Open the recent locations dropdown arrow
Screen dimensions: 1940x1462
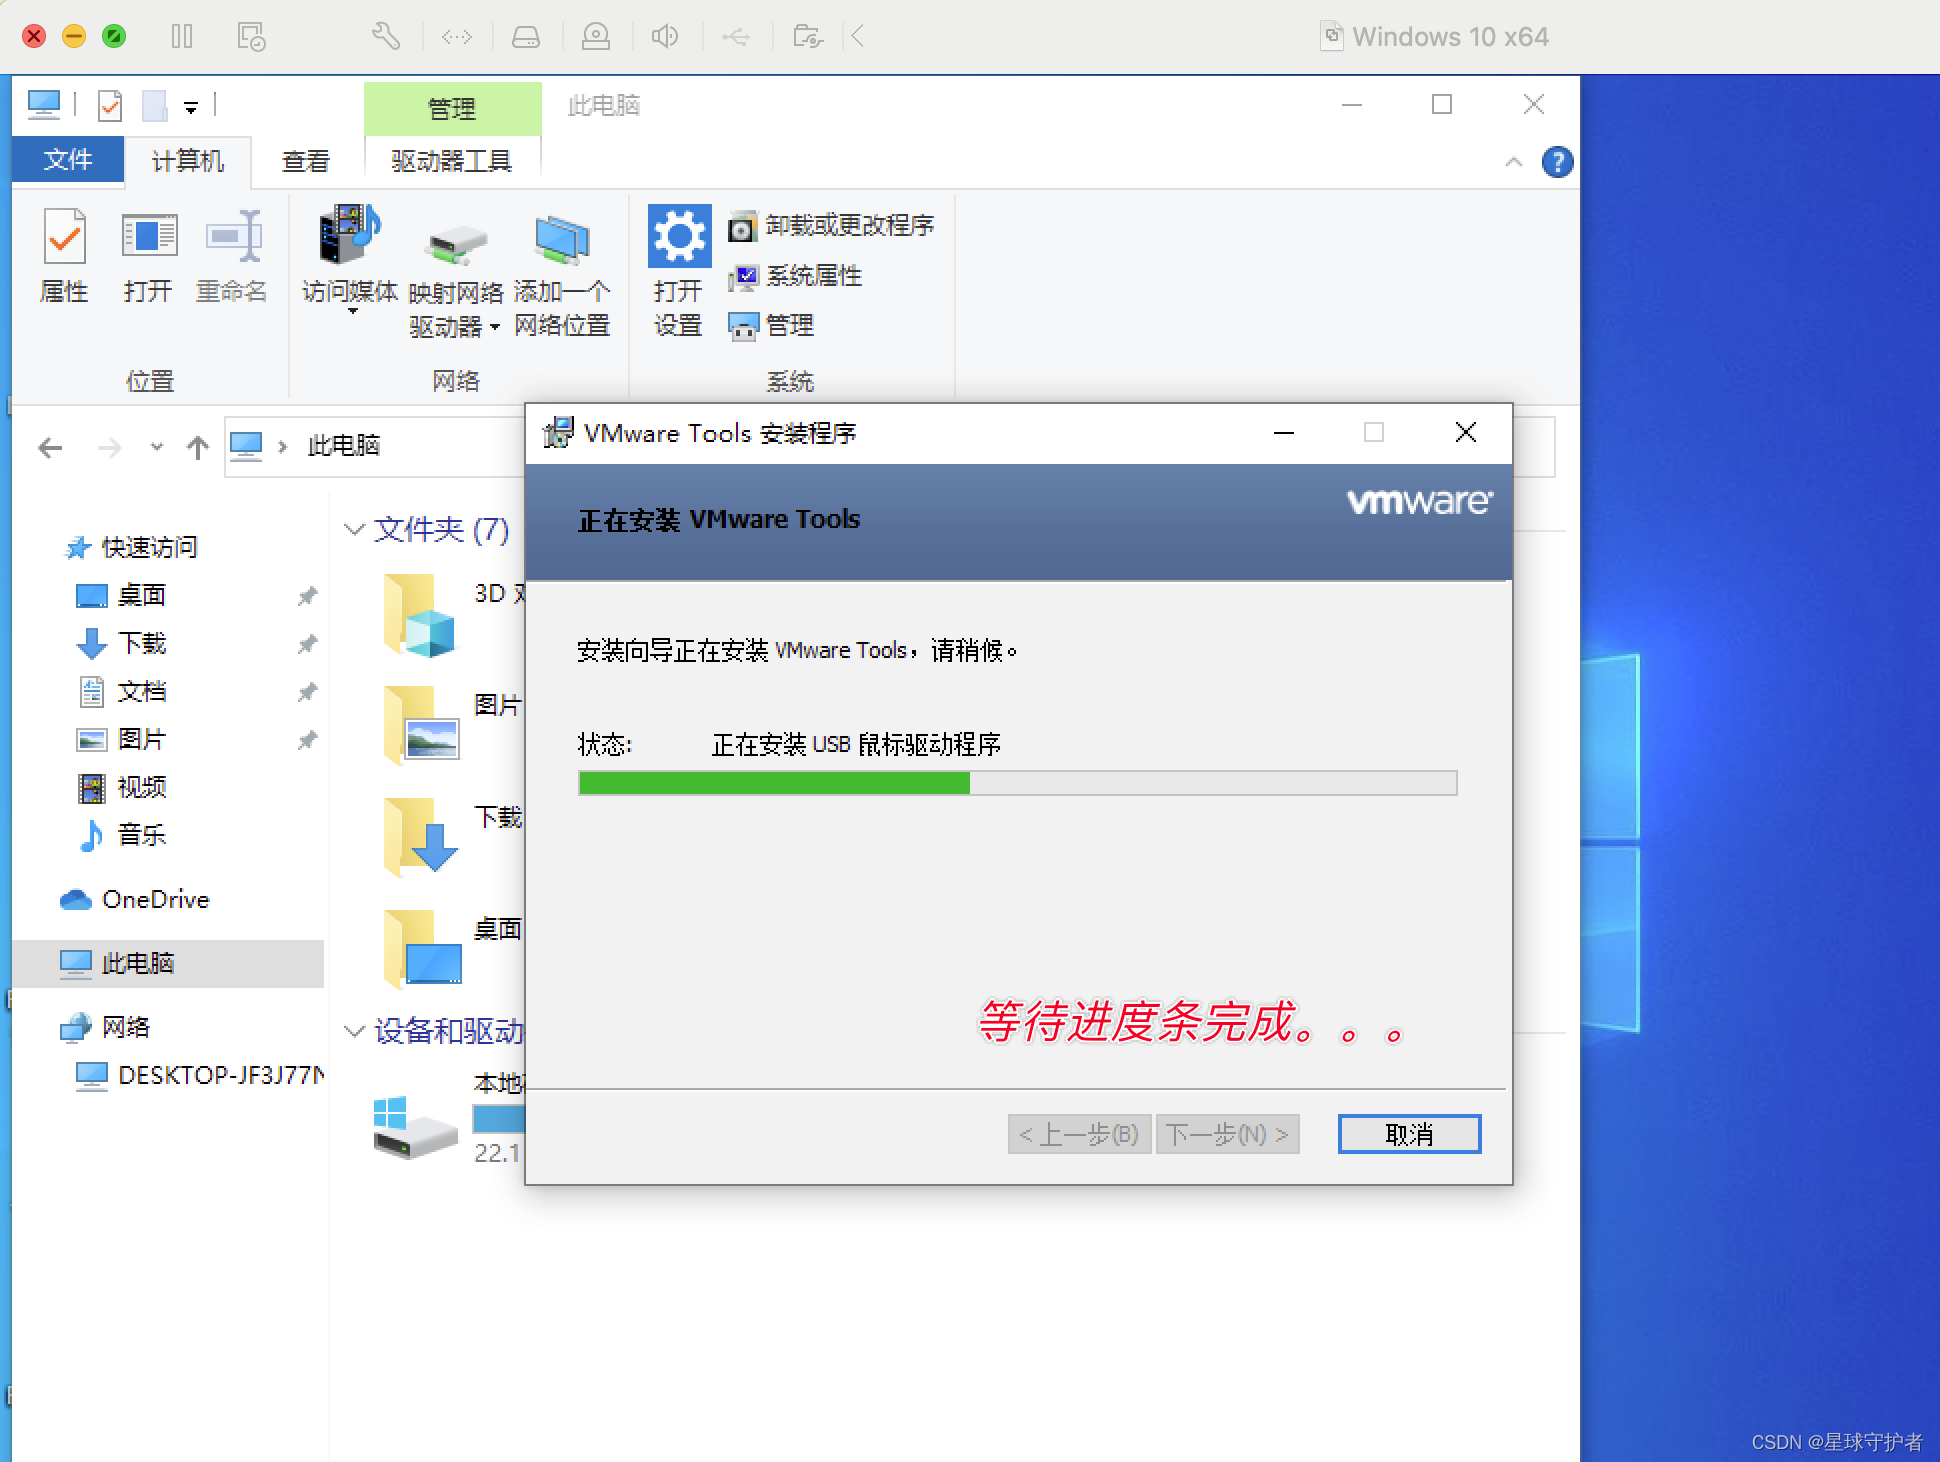click(157, 447)
